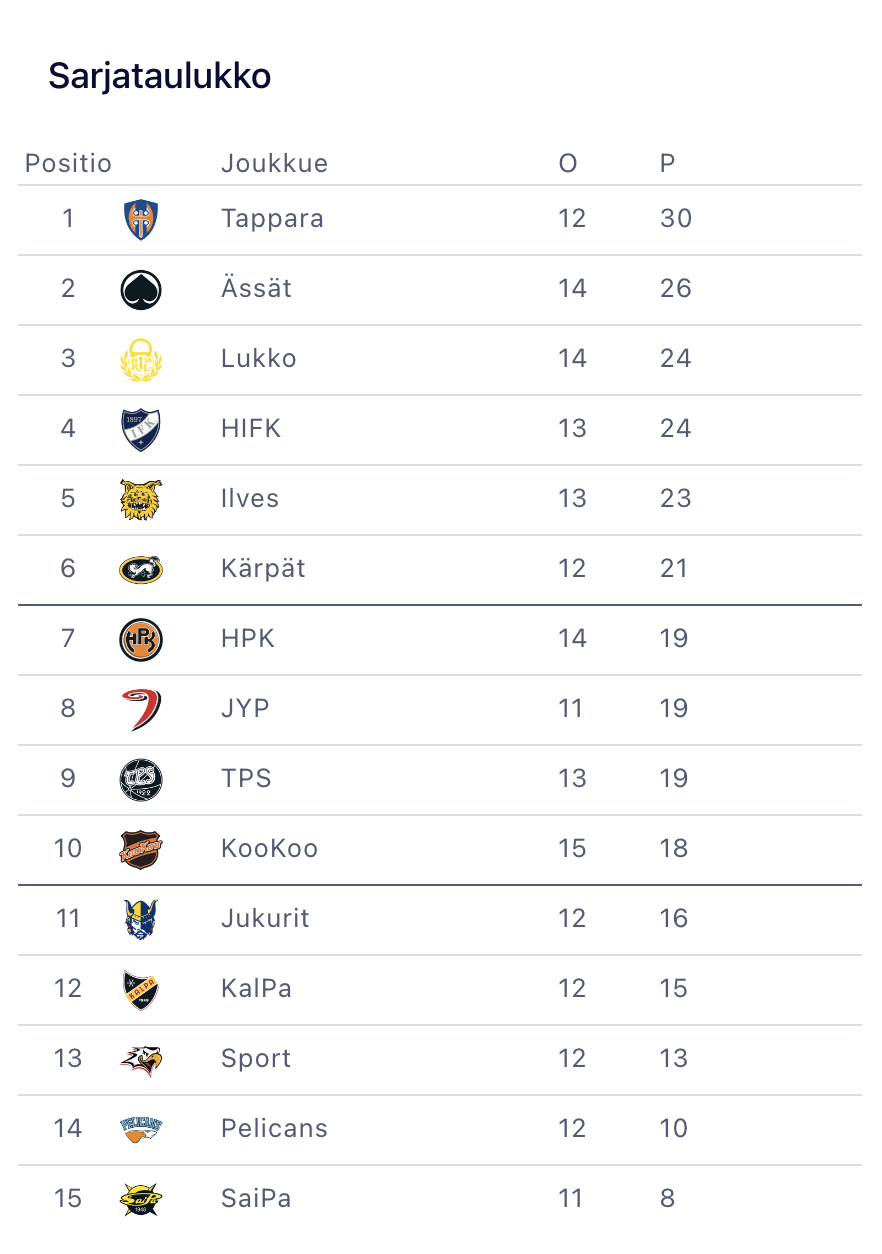Click the Positio column header

click(68, 163)
